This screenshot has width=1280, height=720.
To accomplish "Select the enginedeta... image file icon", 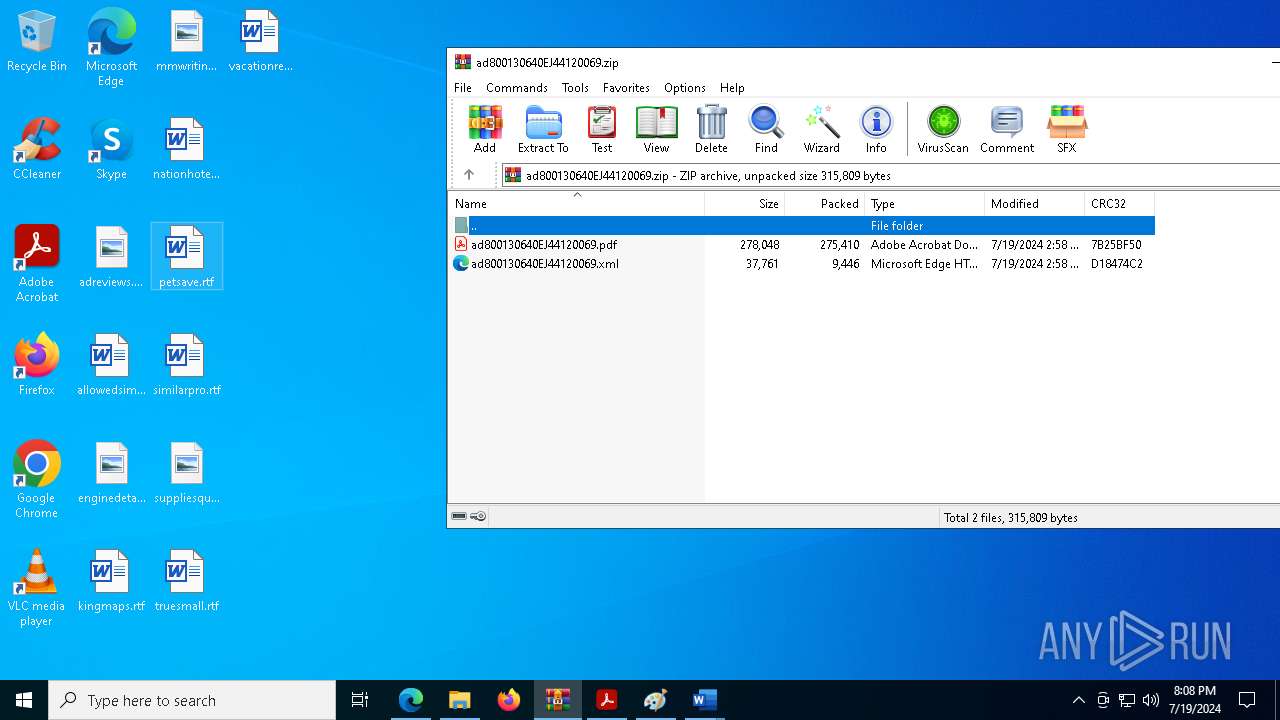I will coord(111,473).
